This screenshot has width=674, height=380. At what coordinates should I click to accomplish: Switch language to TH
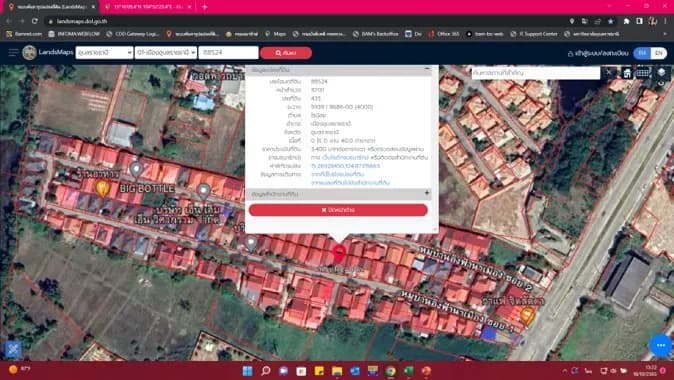(642, 53)
